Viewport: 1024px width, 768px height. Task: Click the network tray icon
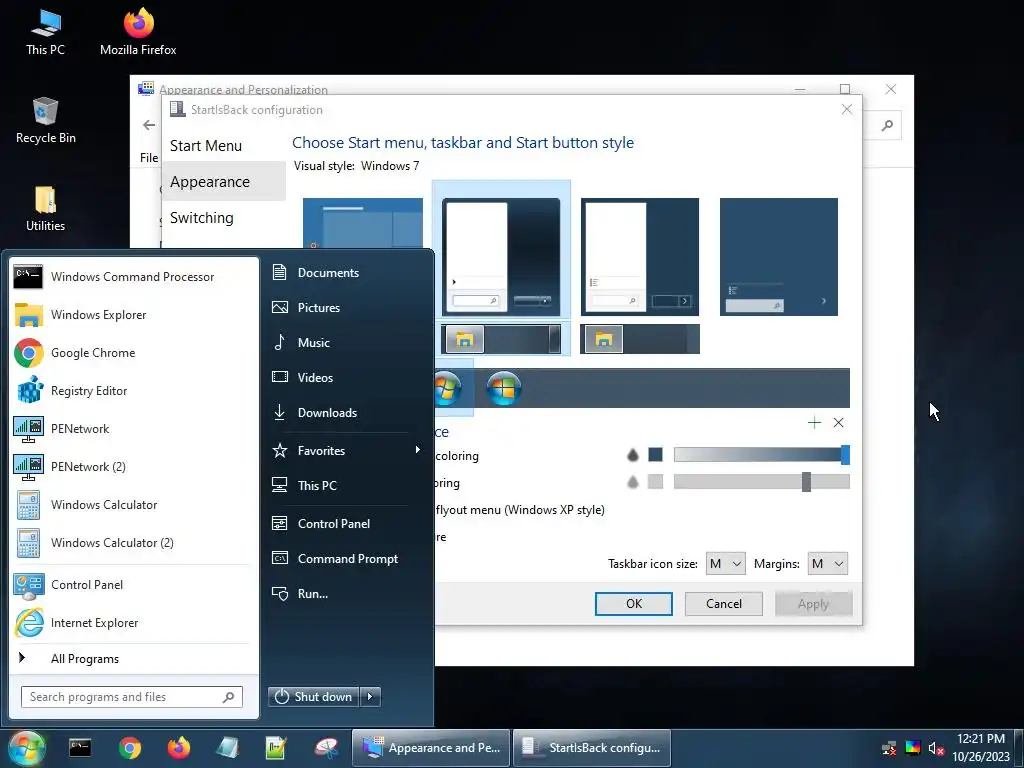click(x=889, y=748)
